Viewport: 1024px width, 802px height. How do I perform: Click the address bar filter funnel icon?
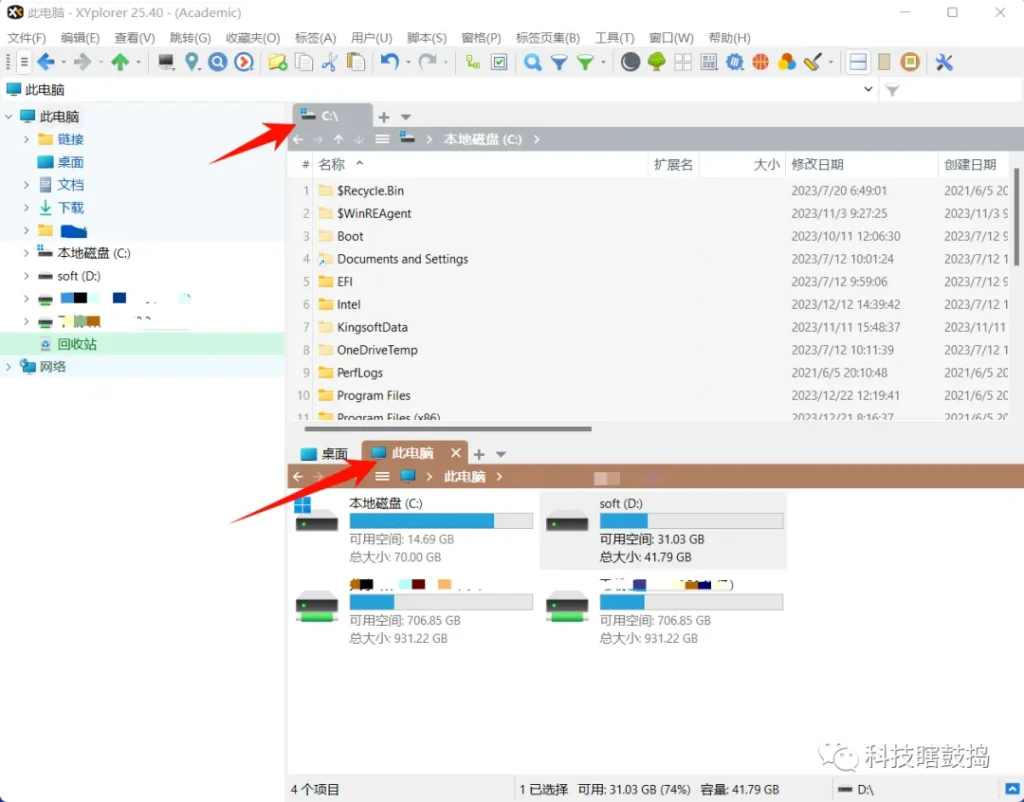point(892,90)
